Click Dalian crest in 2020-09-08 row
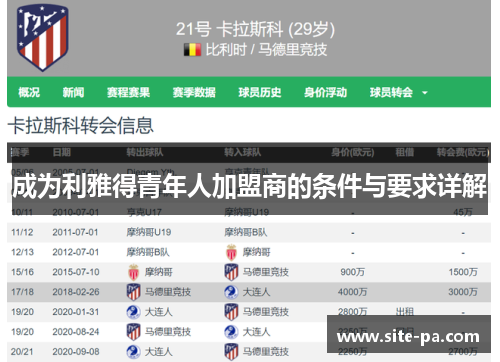This screenshot has height=362, width=500. 133,352
